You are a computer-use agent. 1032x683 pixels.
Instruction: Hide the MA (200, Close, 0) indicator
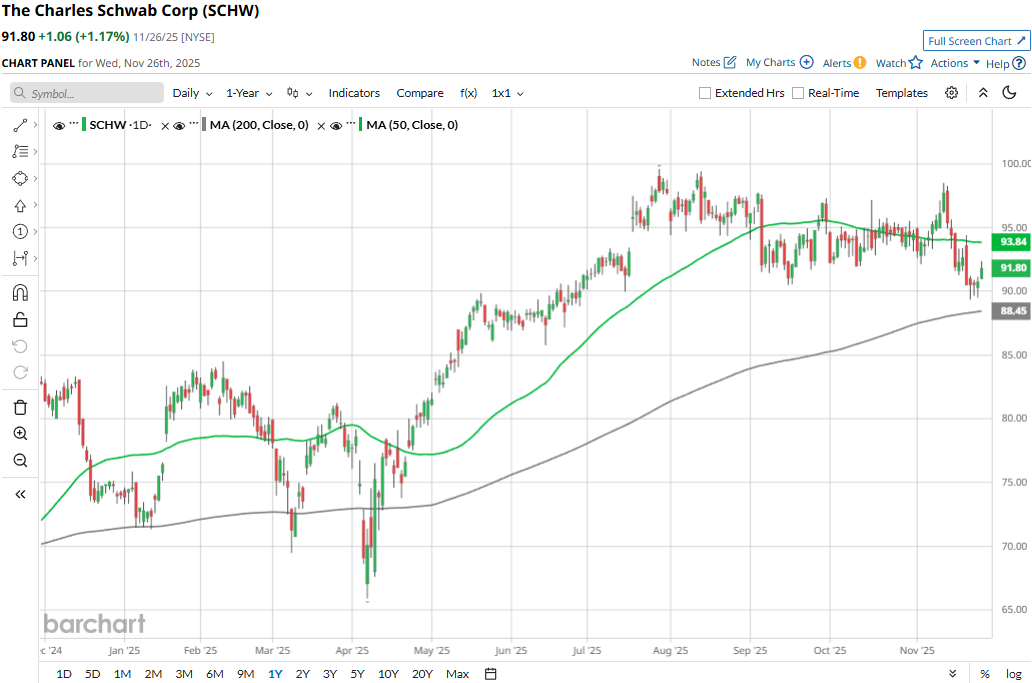click(x=179, y=126)
